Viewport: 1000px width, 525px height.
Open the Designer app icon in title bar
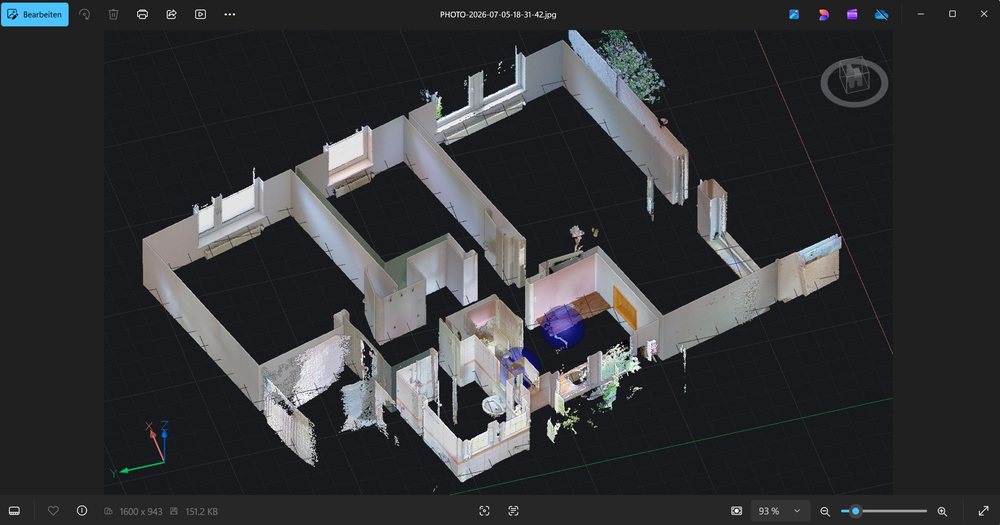point(794,14)
